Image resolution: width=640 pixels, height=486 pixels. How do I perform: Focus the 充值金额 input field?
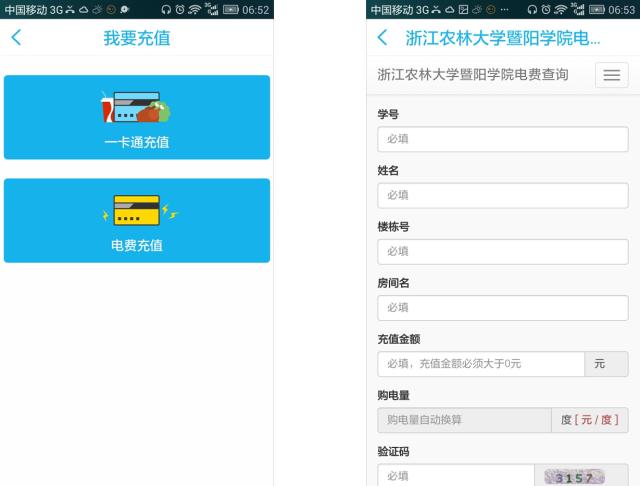click(481, 364)
